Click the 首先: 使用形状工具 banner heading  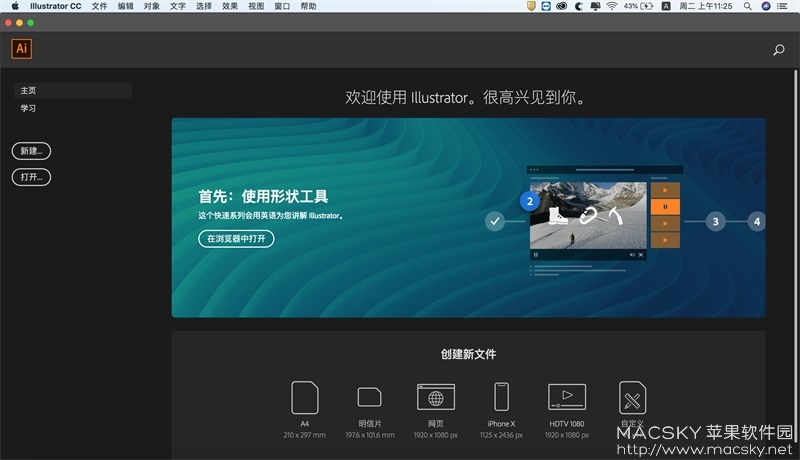click(x=263, y=196)
